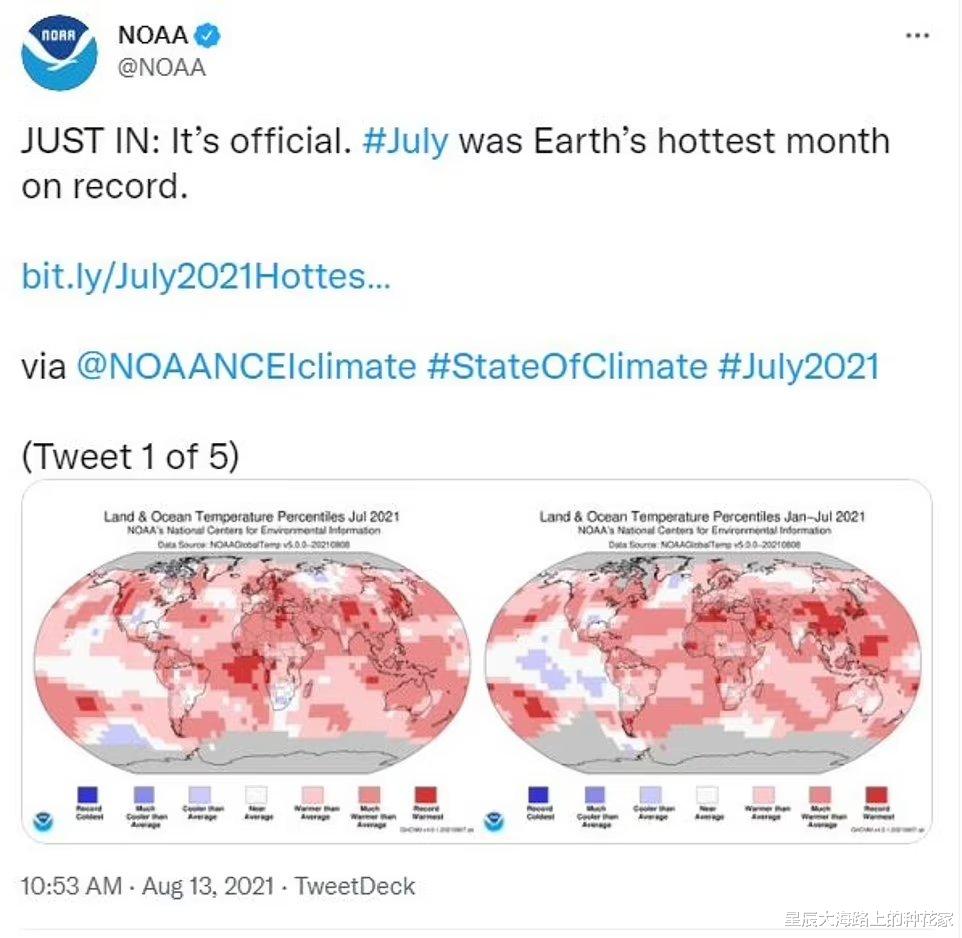Click the NOAA profile avatar logo
Image resolution: width=962 pixels, height=938 pixels.
point(59,53)
